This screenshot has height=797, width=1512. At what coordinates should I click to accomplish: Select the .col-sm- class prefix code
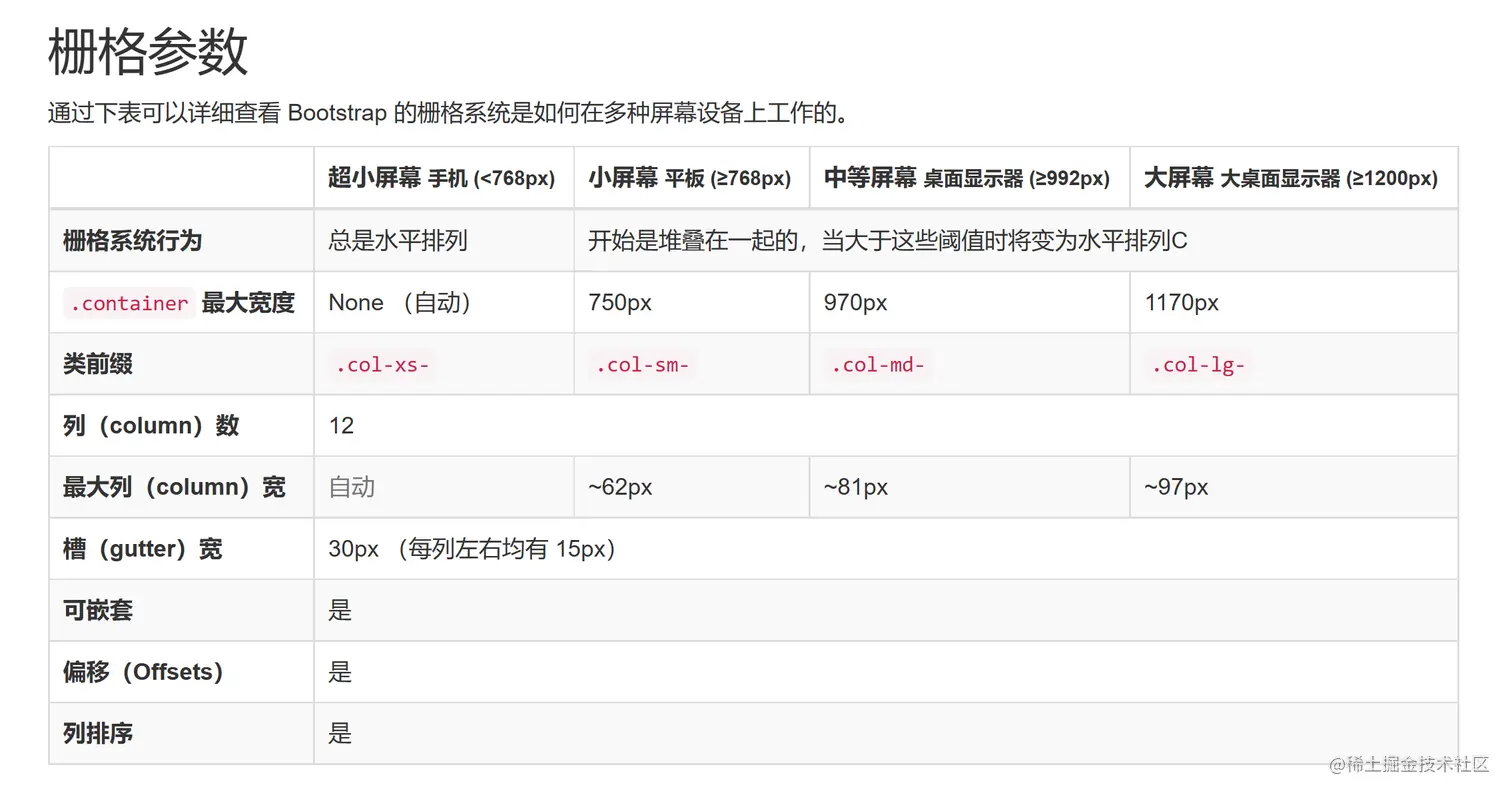642,365
